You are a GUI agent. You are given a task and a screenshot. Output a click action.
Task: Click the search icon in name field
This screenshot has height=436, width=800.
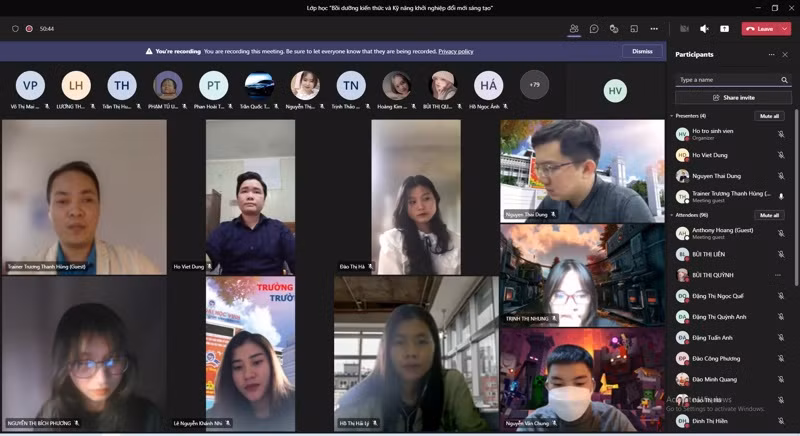click(x=784, y=79)
